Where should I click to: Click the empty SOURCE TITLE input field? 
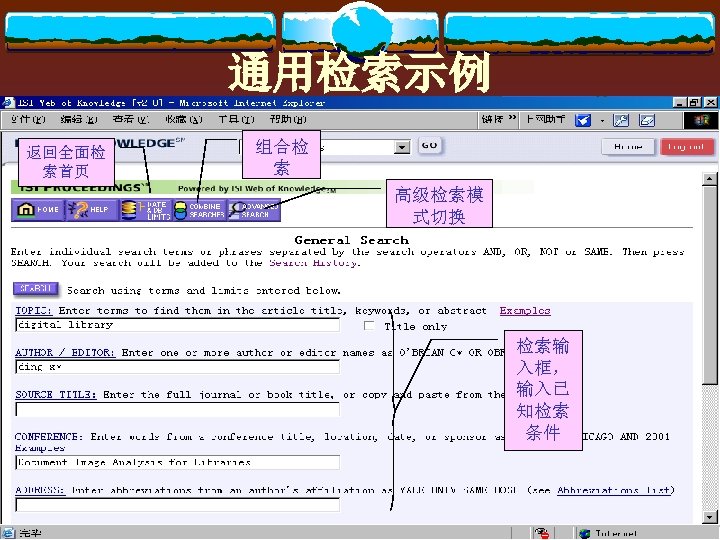tap(178, 409)
